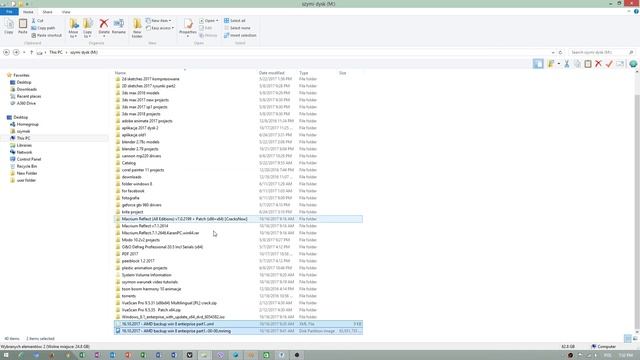Click Invert selection in the ribbon

[x=240, y=35]
